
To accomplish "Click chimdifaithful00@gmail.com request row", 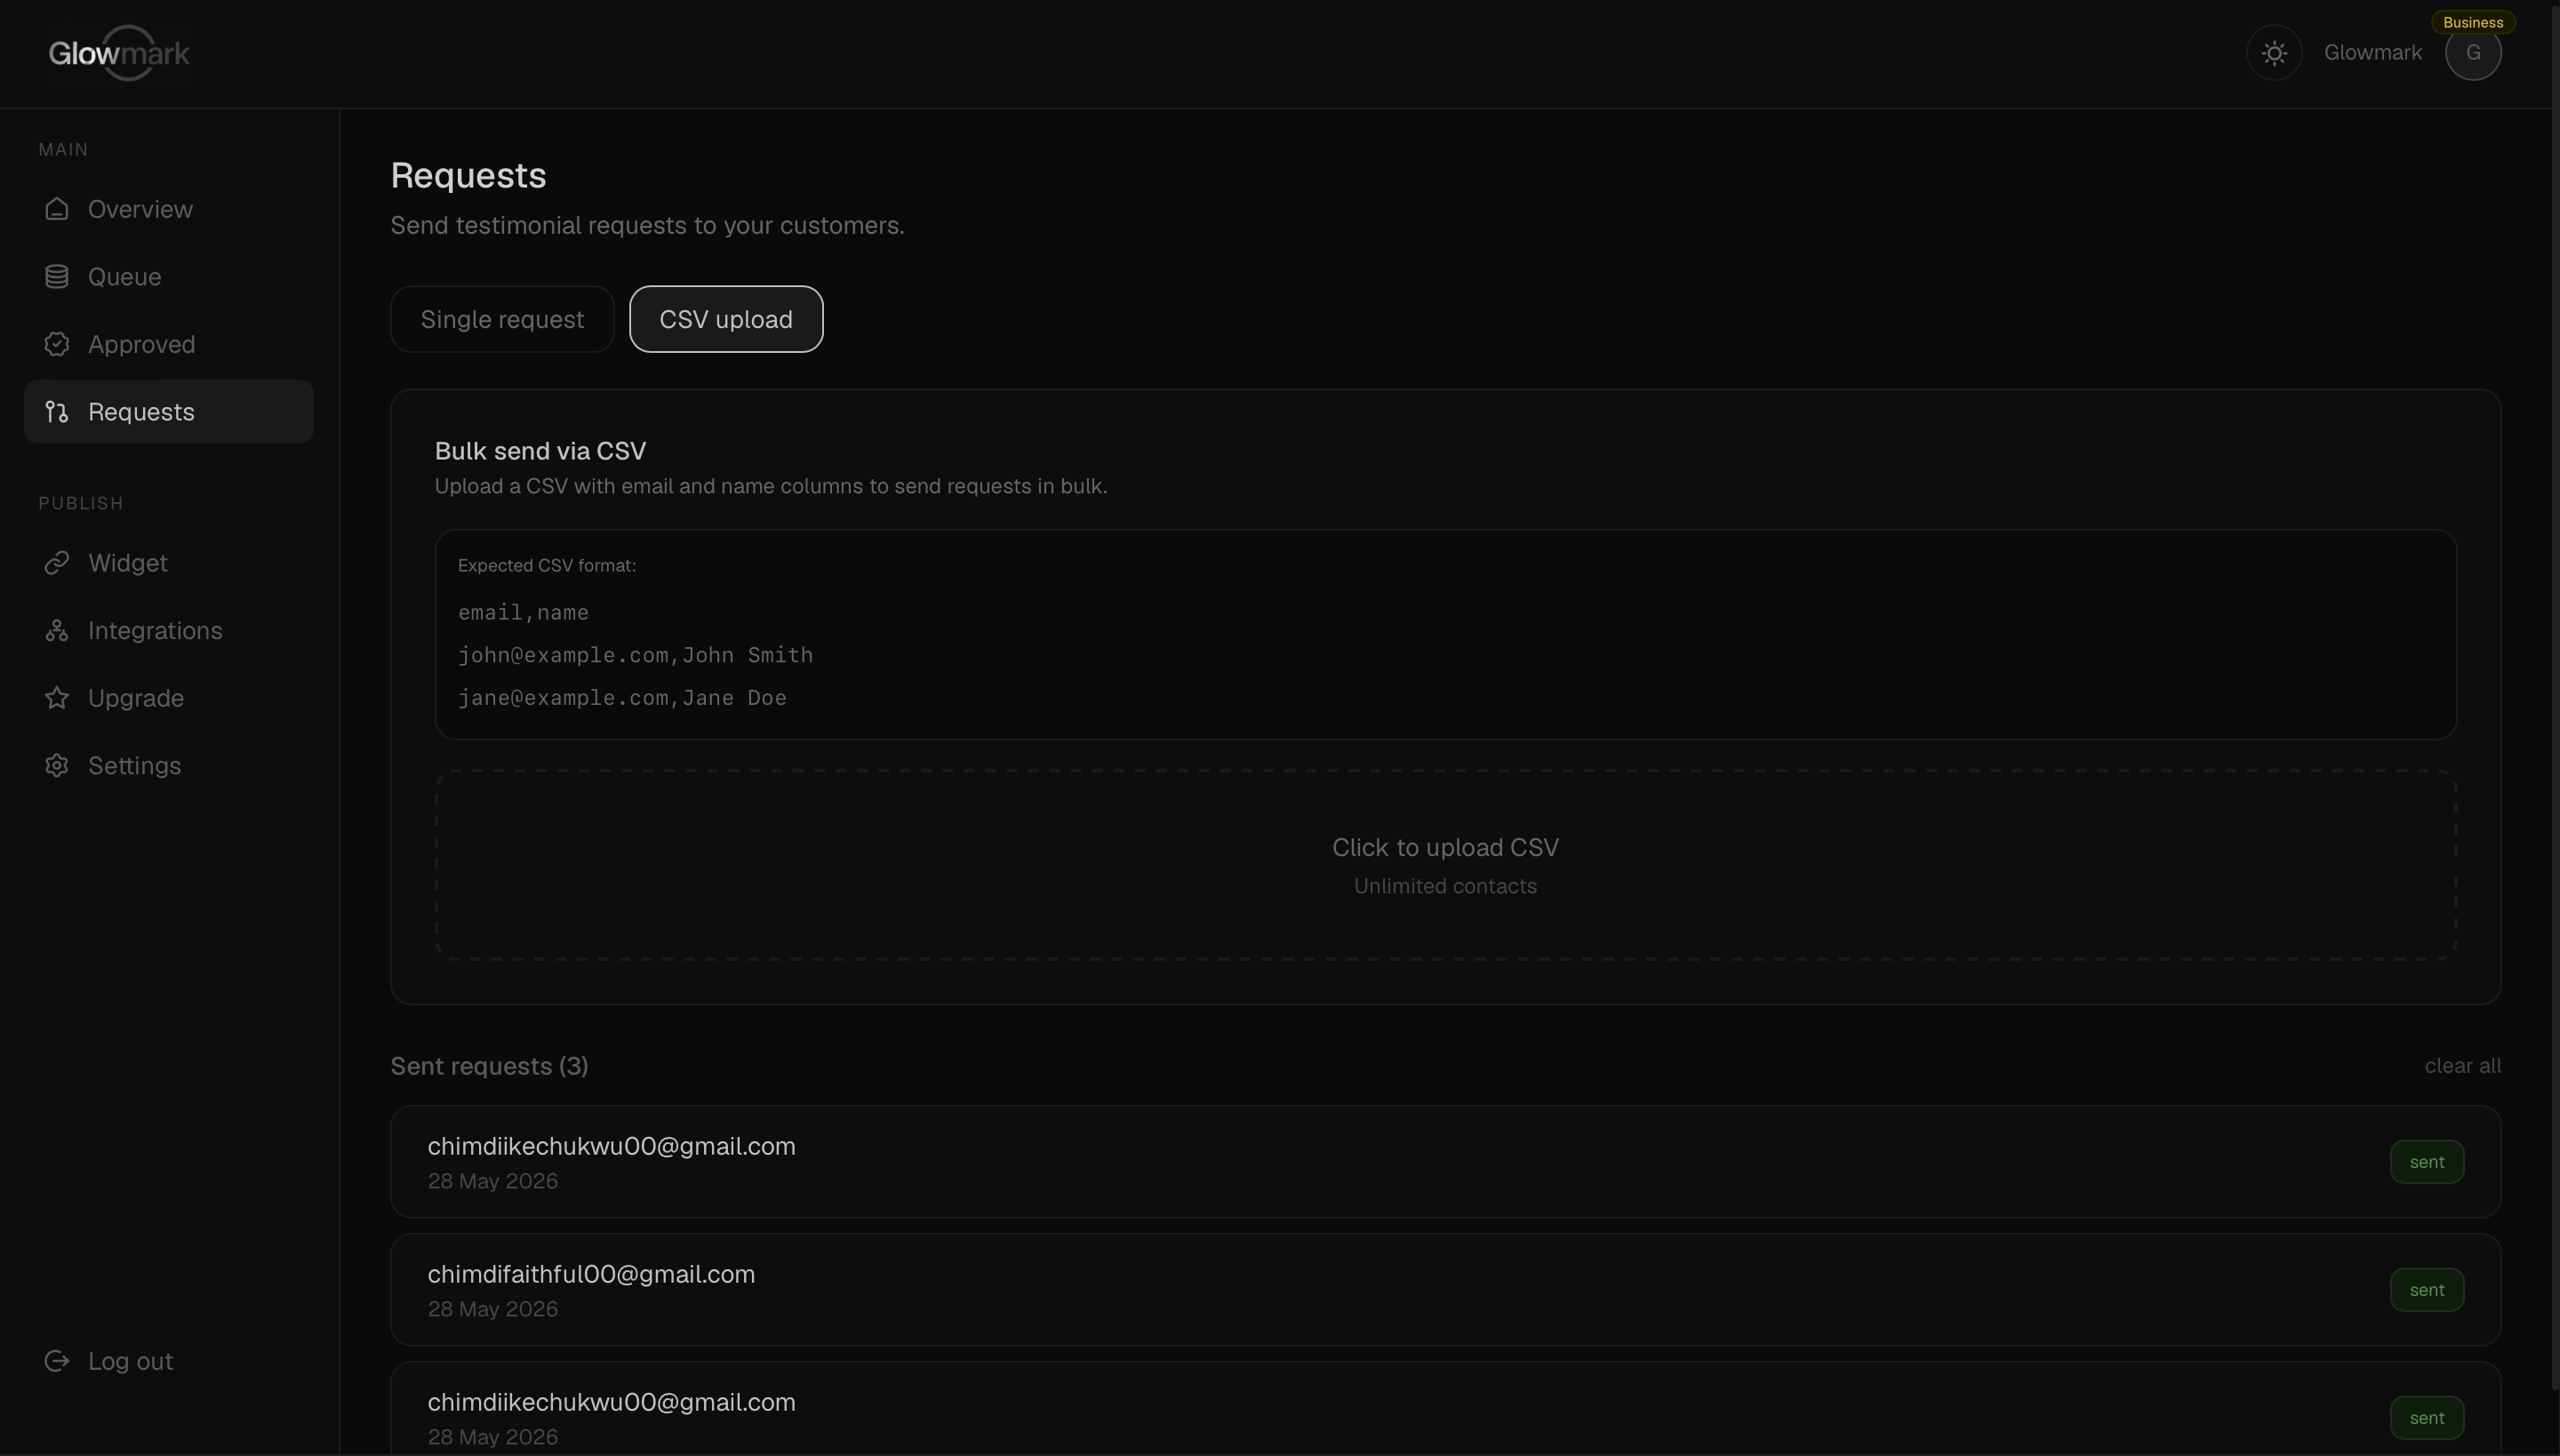I will point(1445,1290).
